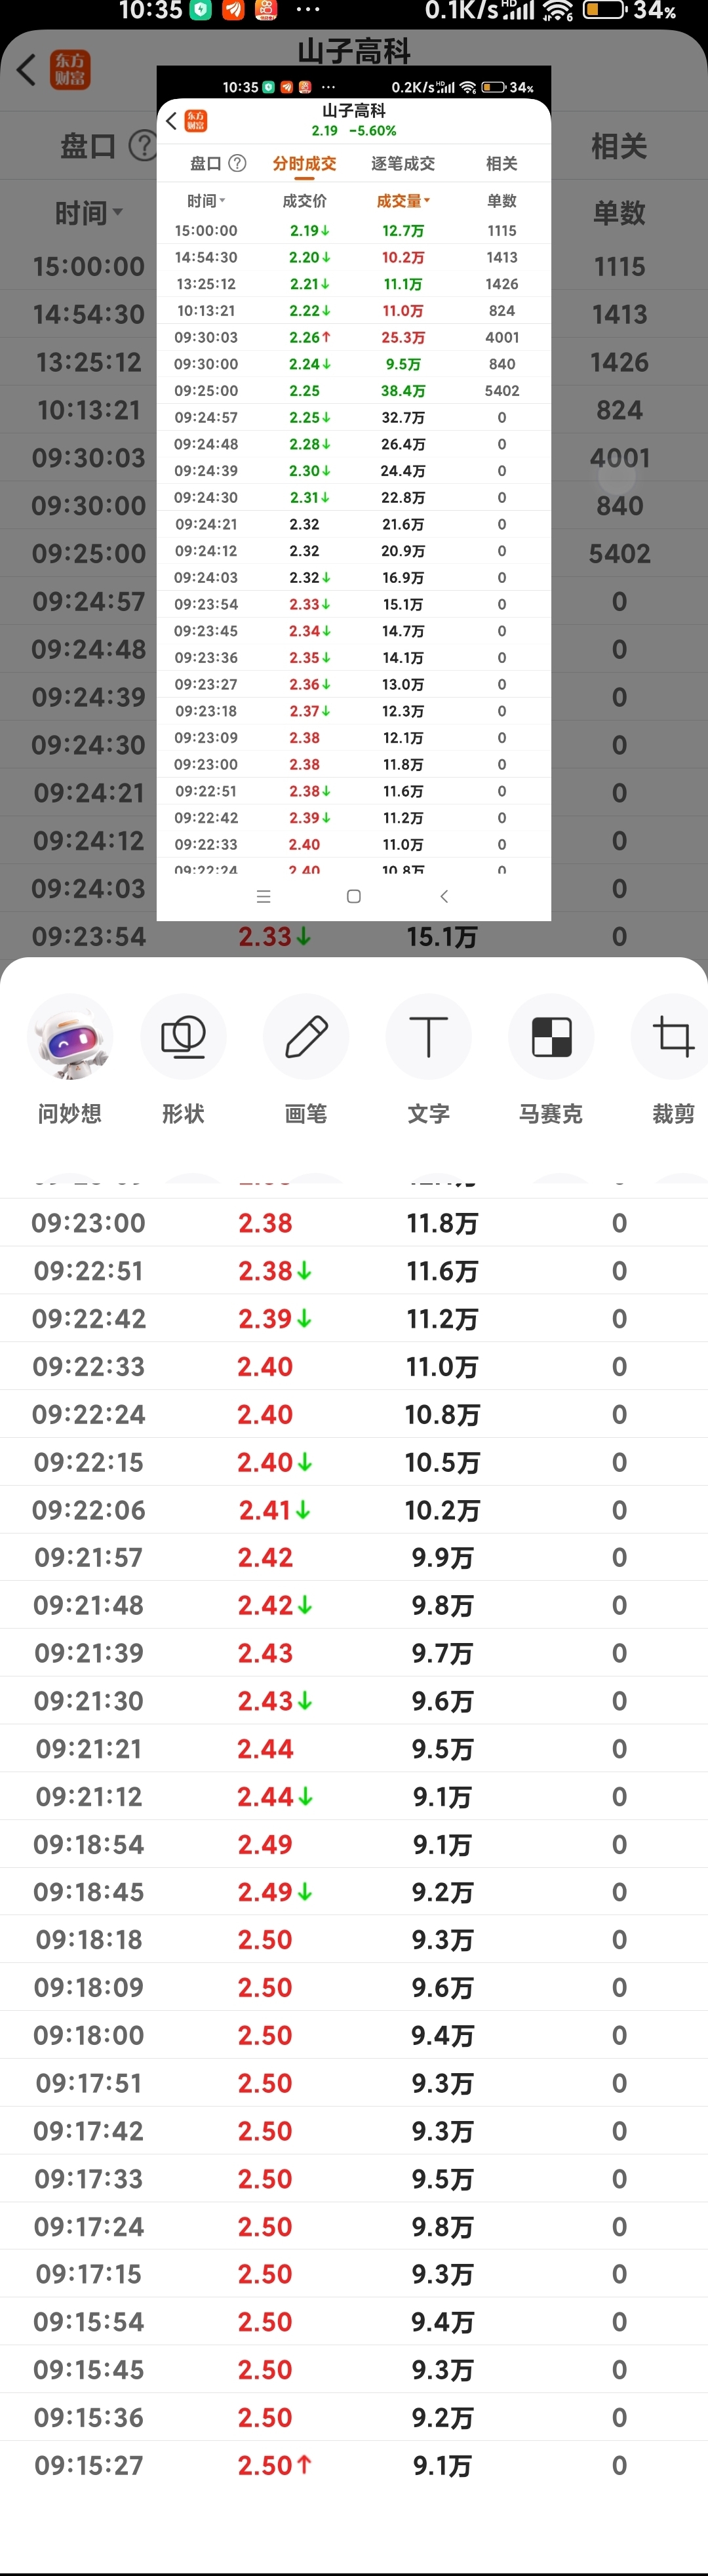The width and height of the screenshot is (708, 2576).
Task: Tap the volume 10.5万 in the list
Action: (442, 1462)
